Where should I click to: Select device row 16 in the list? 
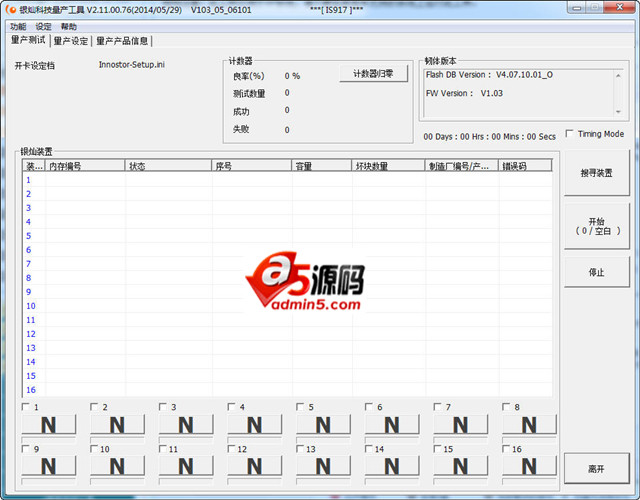point(287,389)
